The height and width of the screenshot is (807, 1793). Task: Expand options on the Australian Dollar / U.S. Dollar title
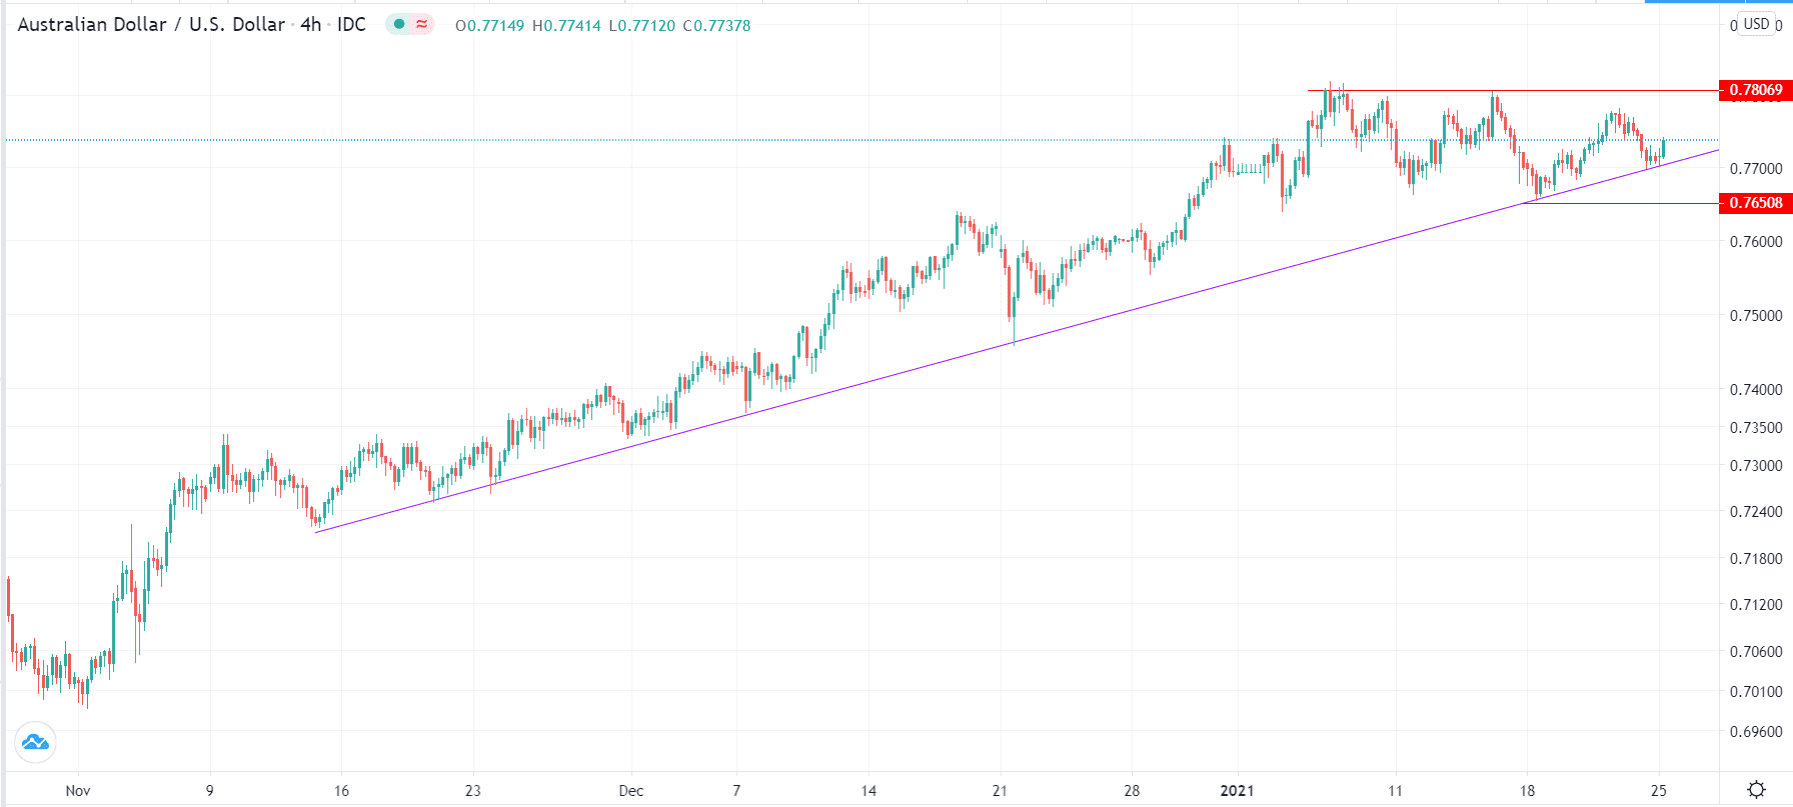point(150,25)
